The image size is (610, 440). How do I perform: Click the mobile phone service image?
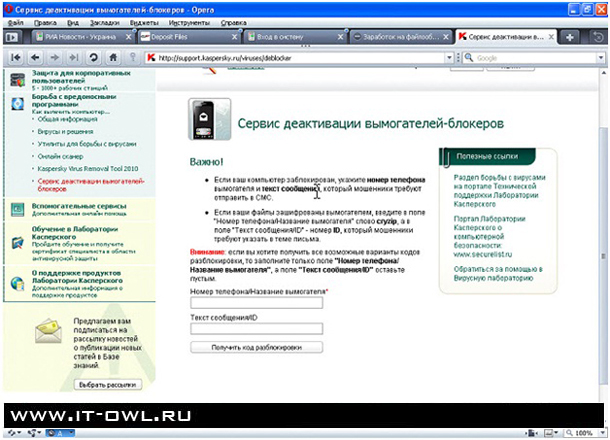[x=210, y=119]
